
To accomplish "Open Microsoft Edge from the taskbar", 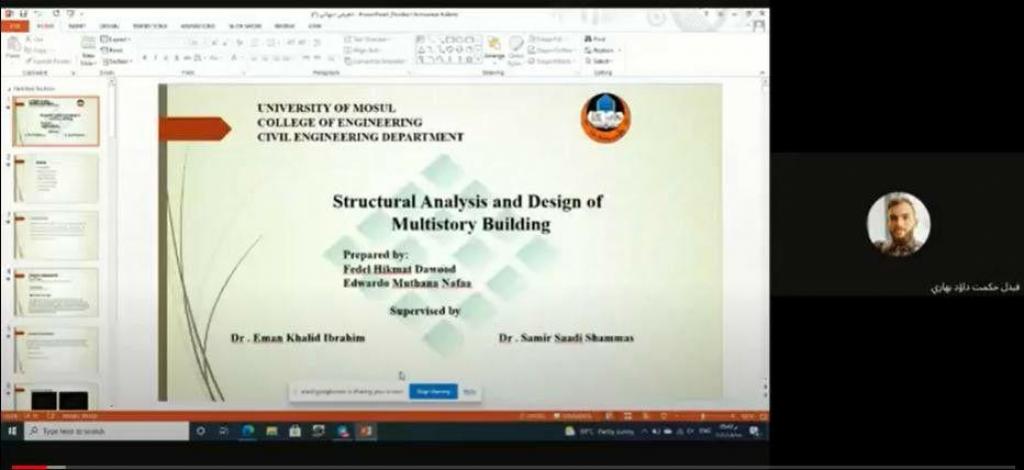I will (248, 431).
